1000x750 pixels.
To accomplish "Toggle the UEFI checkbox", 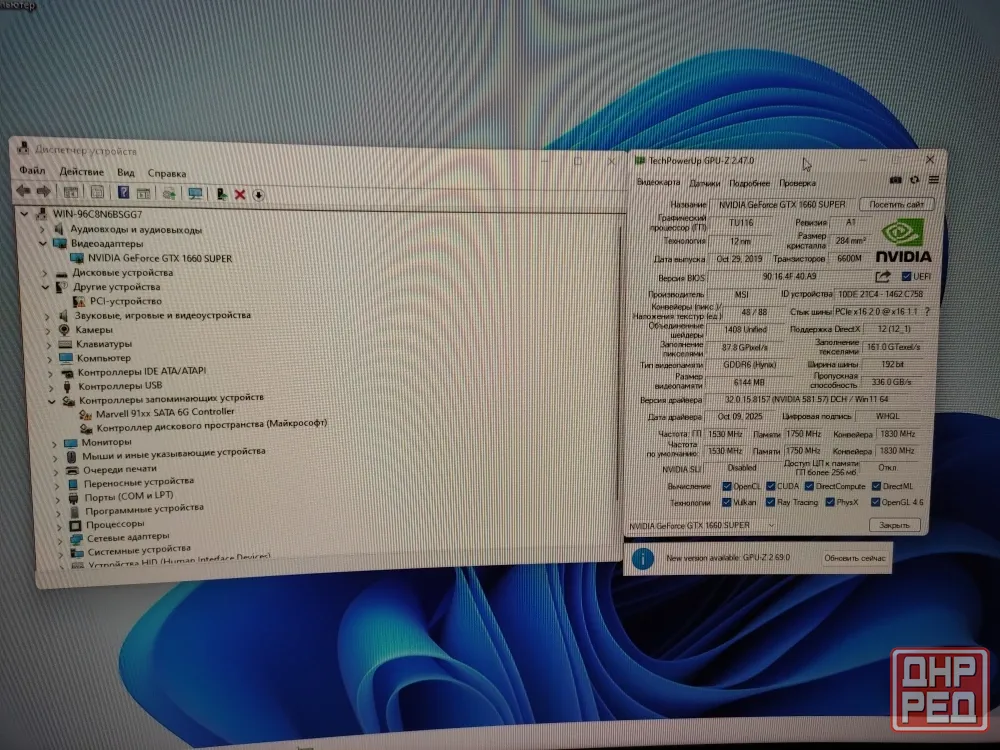I will [x=906, y=276].
